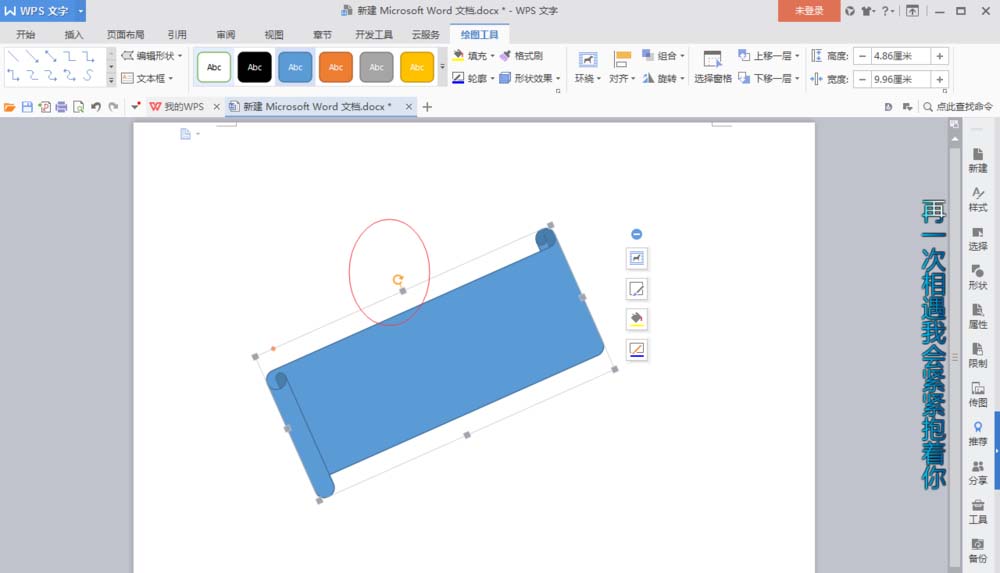The image size is (1000, 573).
Task: Click the shape style pen icon beside the shape
Action: 636,289
